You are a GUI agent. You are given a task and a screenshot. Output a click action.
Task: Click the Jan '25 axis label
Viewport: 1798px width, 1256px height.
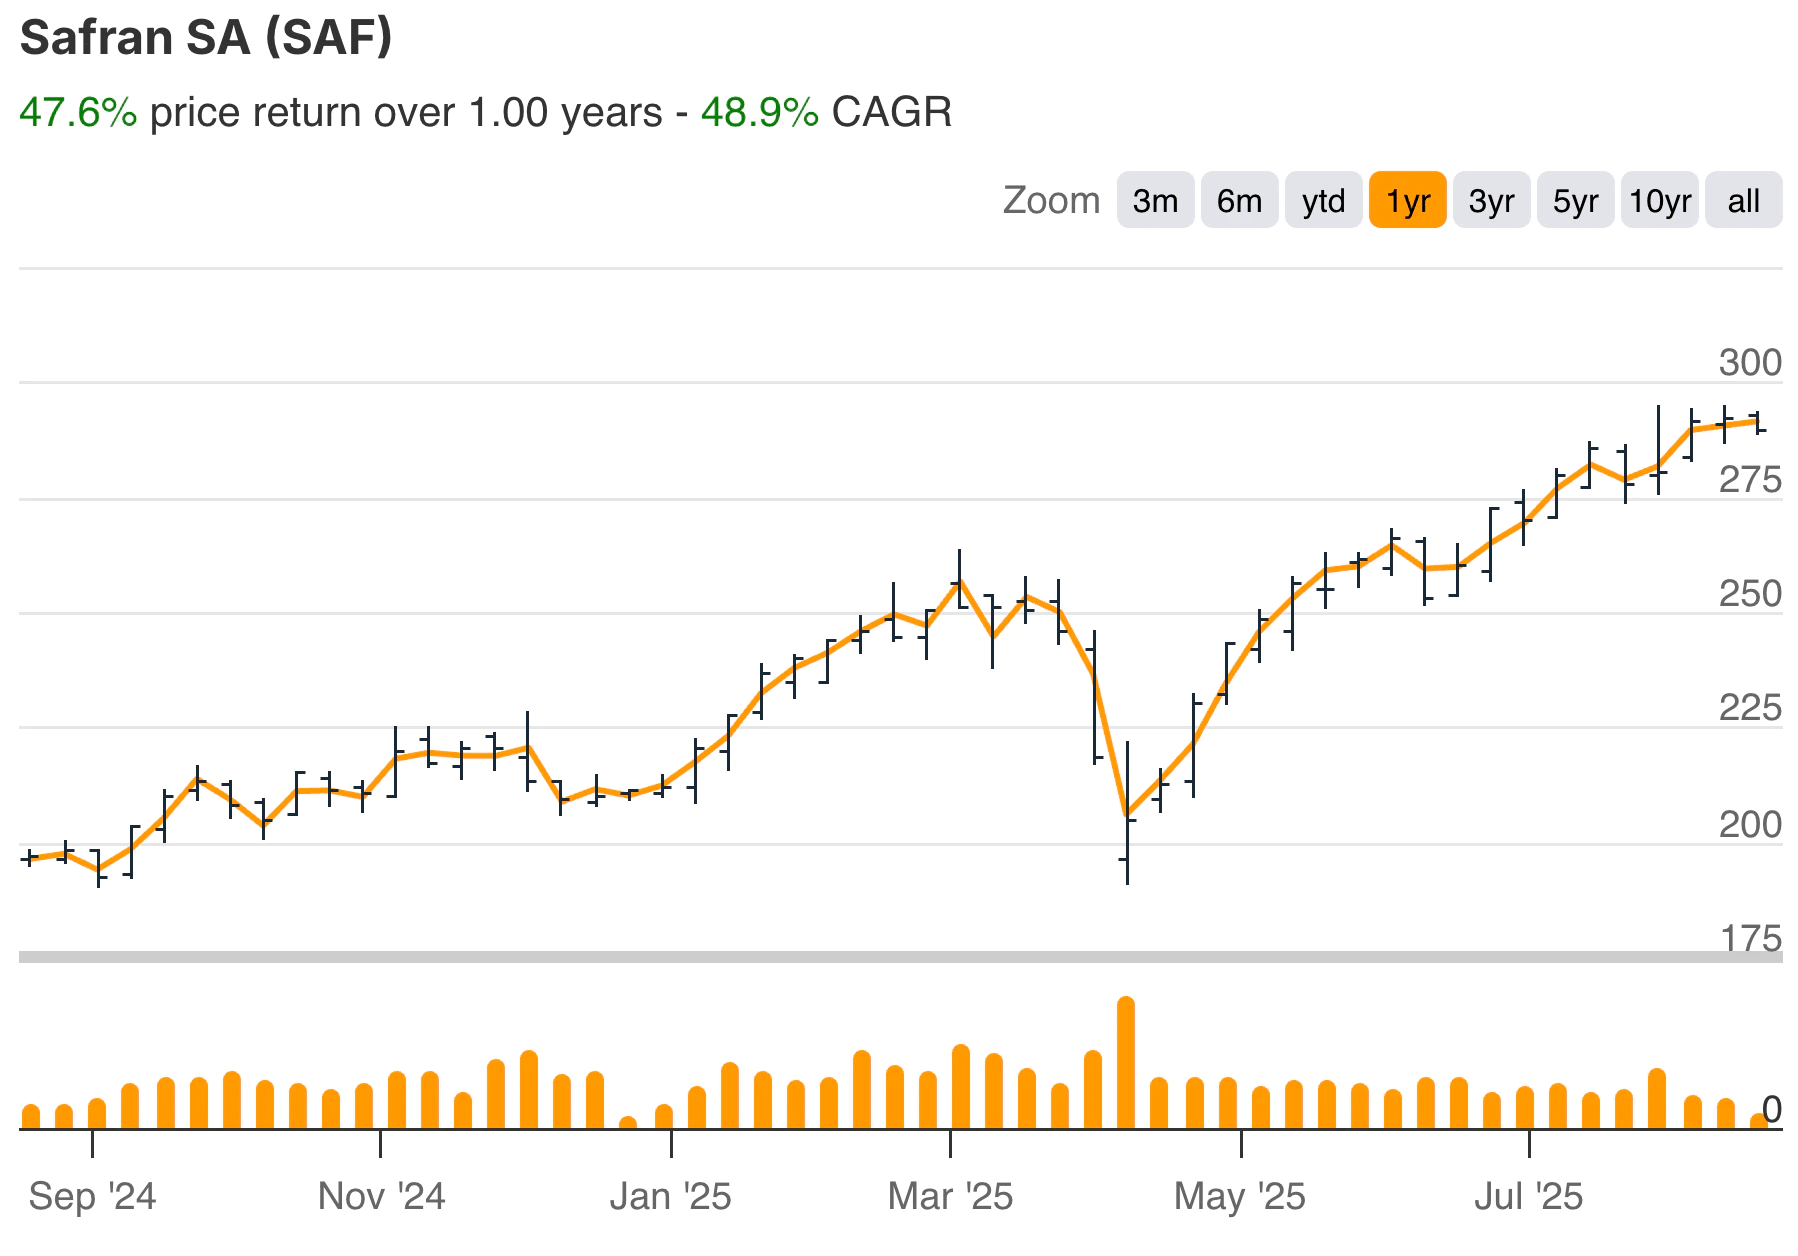671,1196
